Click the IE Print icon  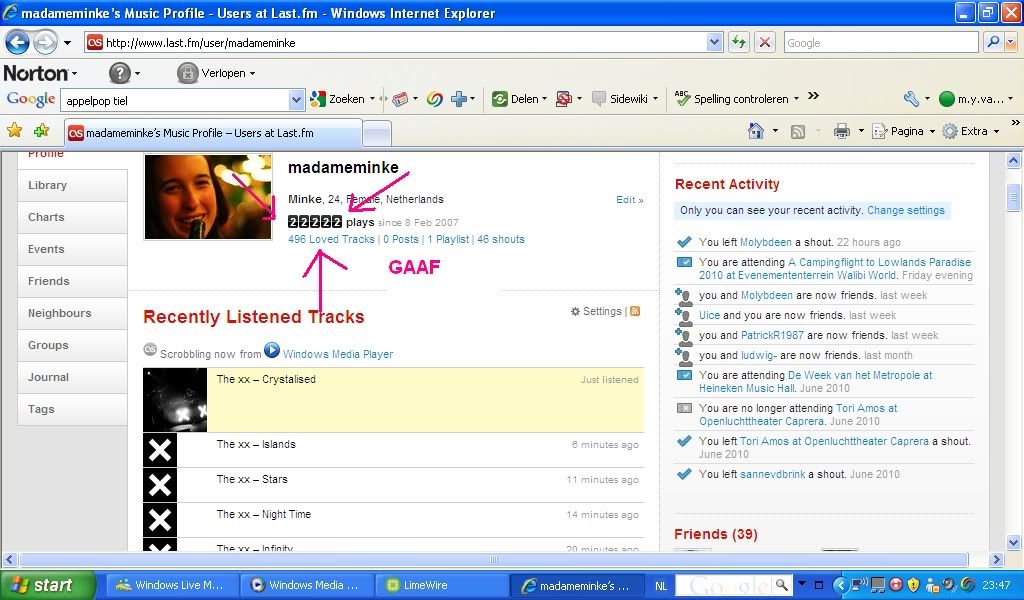click(842, 131)
